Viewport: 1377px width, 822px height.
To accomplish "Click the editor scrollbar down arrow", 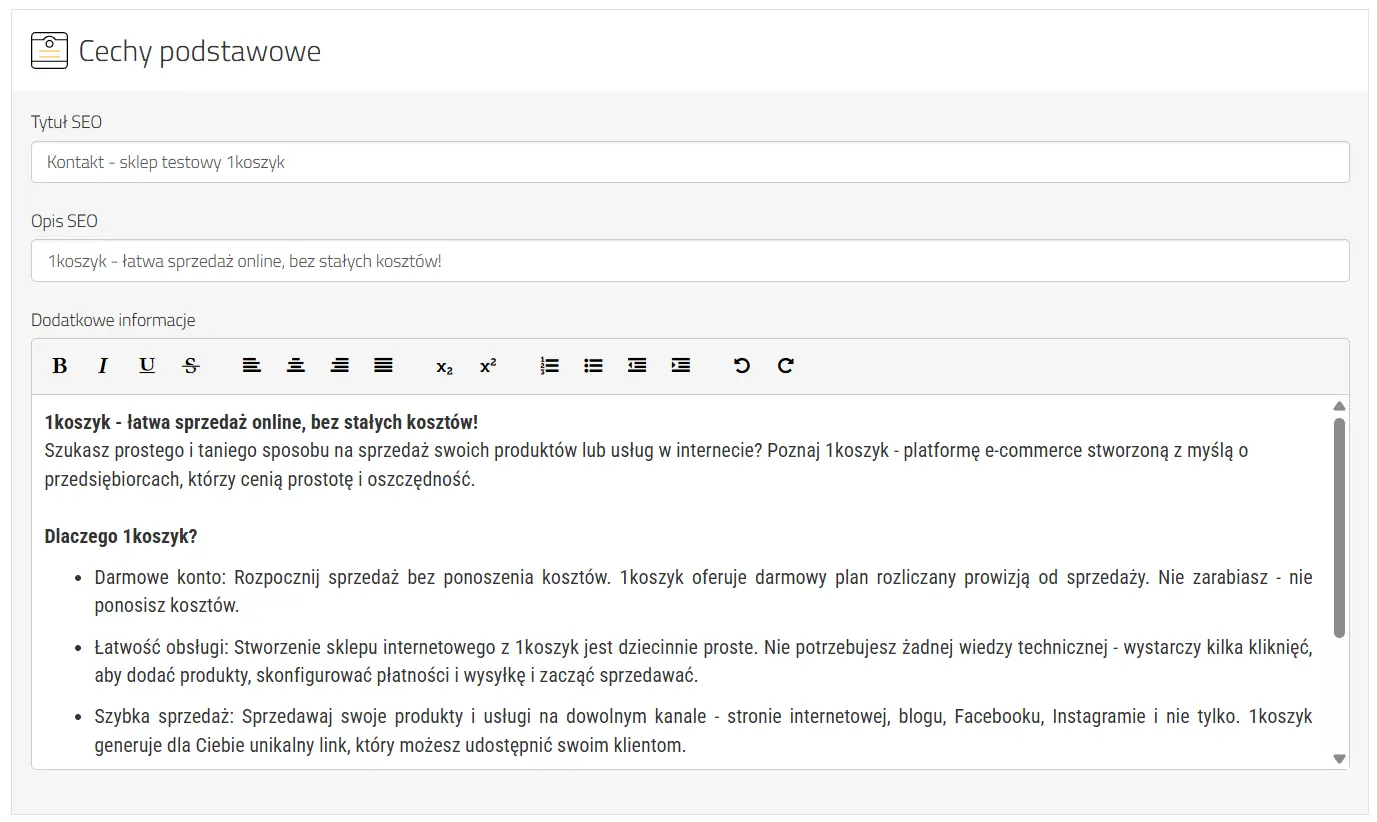I will click(1340, 759).
